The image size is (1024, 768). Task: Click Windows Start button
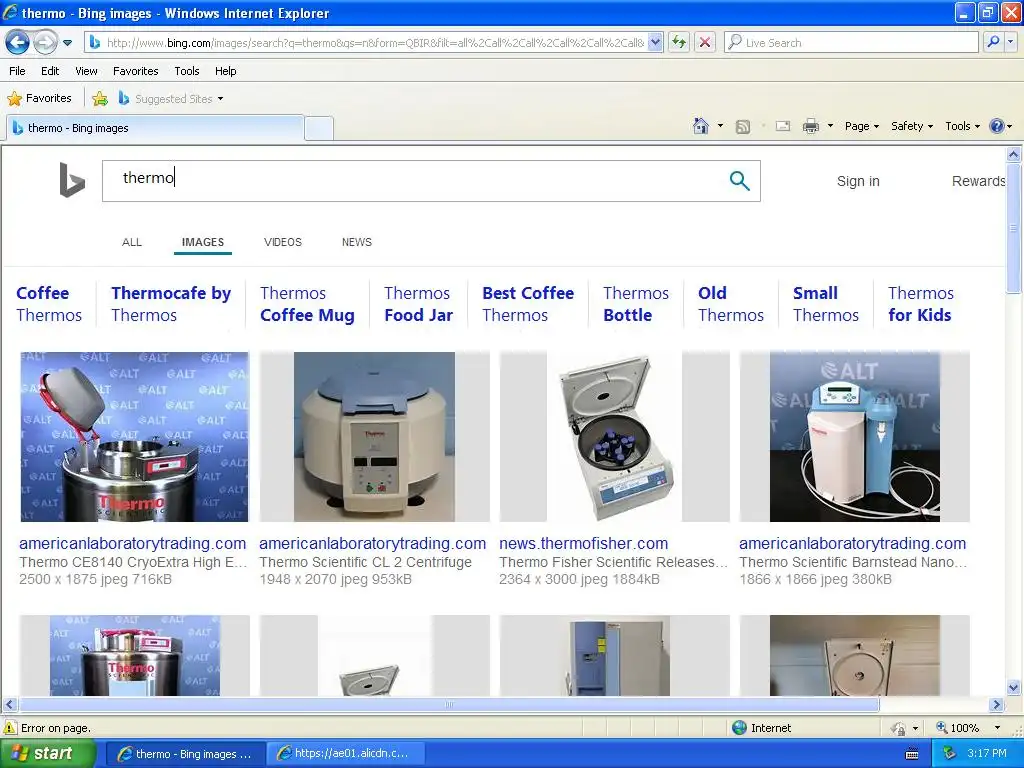coord(47,753)
